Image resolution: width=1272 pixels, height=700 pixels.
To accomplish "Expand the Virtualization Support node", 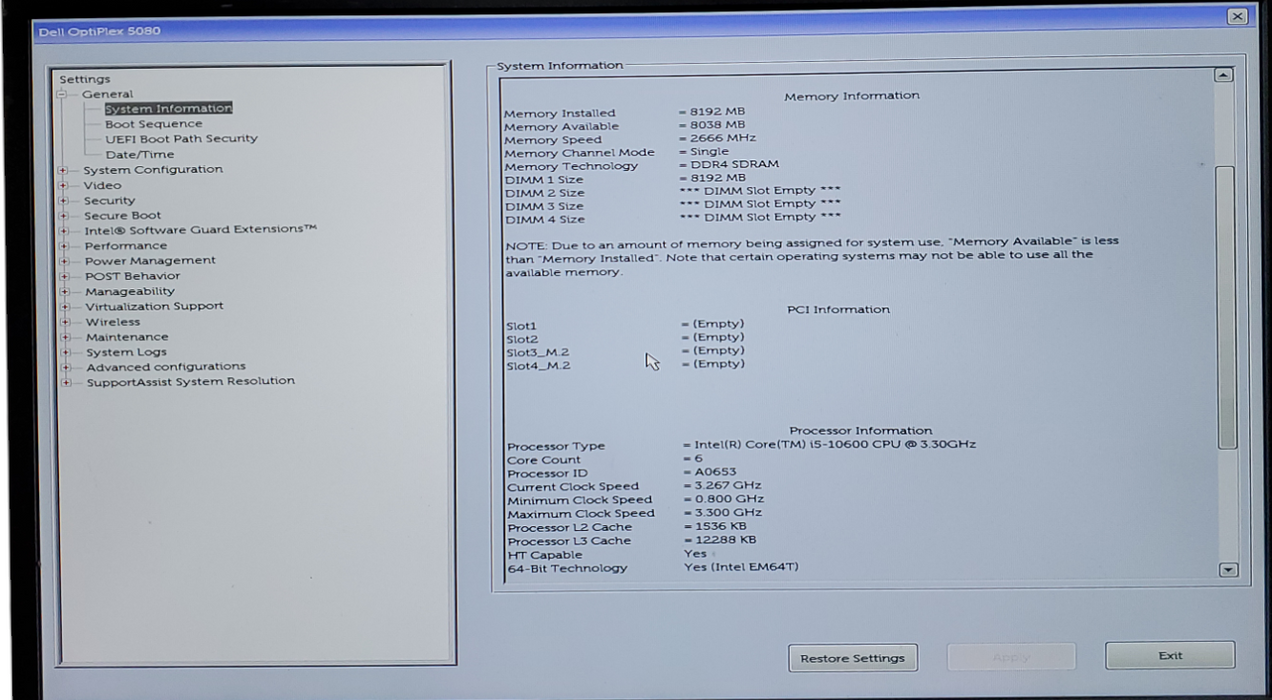I will click(65, 307).
